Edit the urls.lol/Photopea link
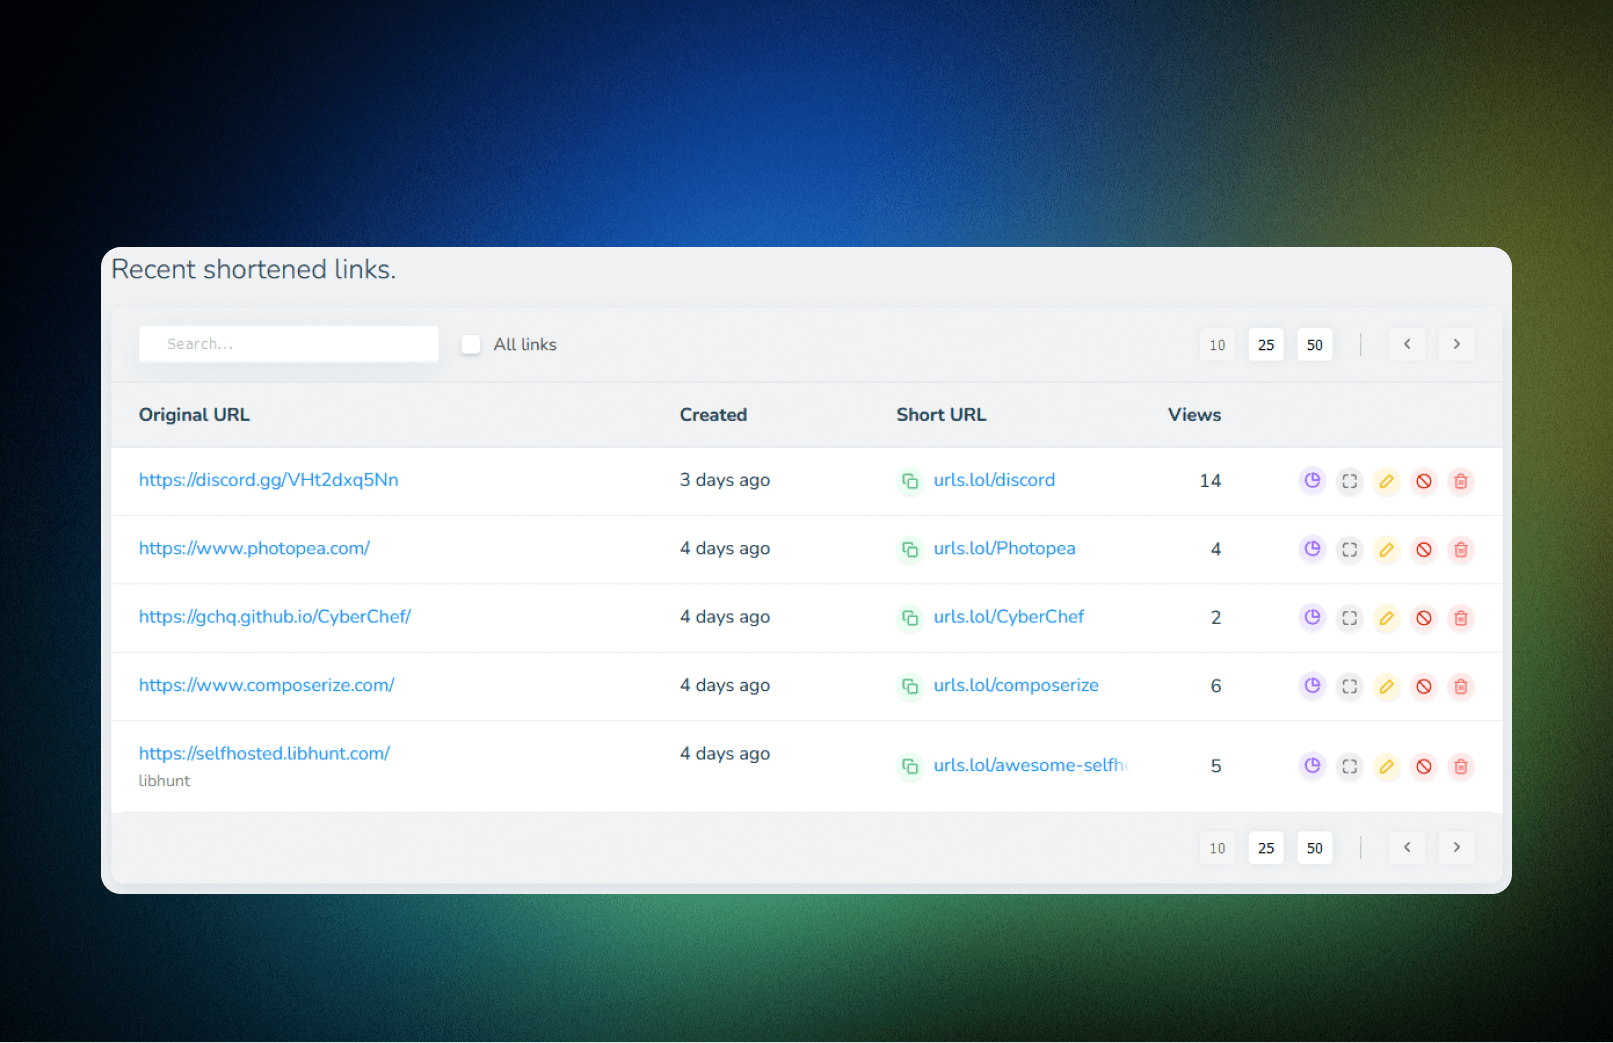 tap(1386, 549)
